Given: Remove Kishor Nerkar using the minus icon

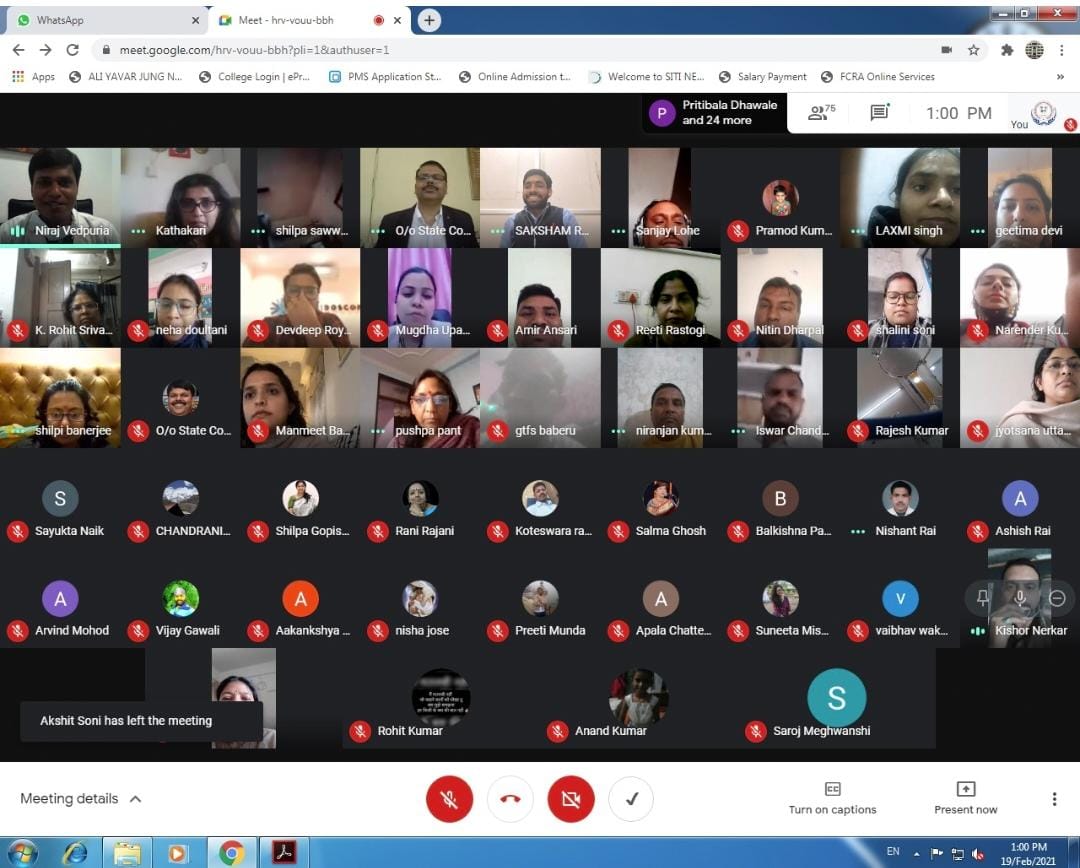Looking at the screenshot, I should pos(1057,598).
